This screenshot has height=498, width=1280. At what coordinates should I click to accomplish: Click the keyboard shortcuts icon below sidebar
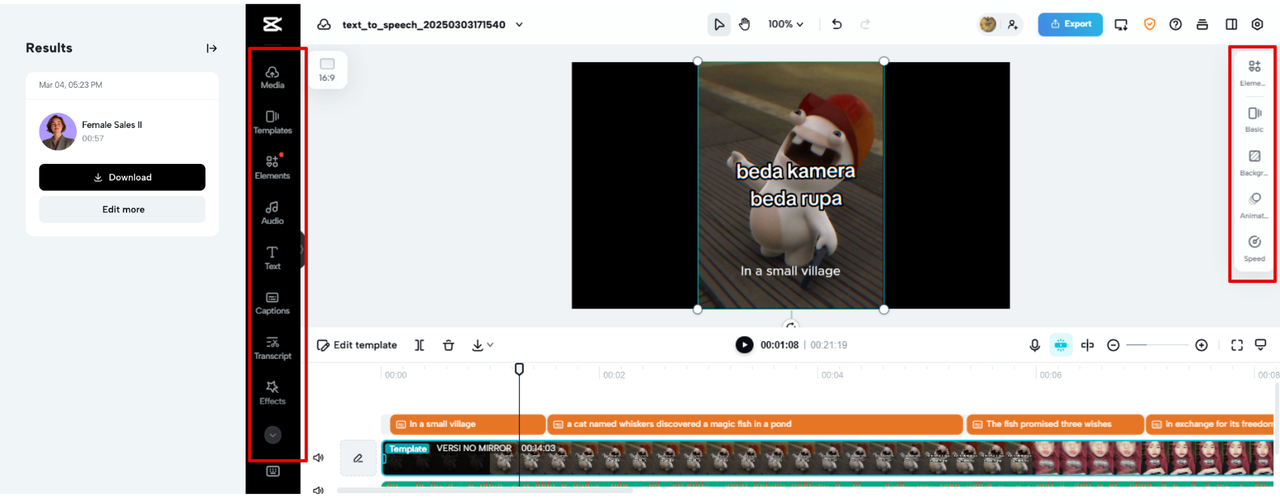(x=272, y=471)
